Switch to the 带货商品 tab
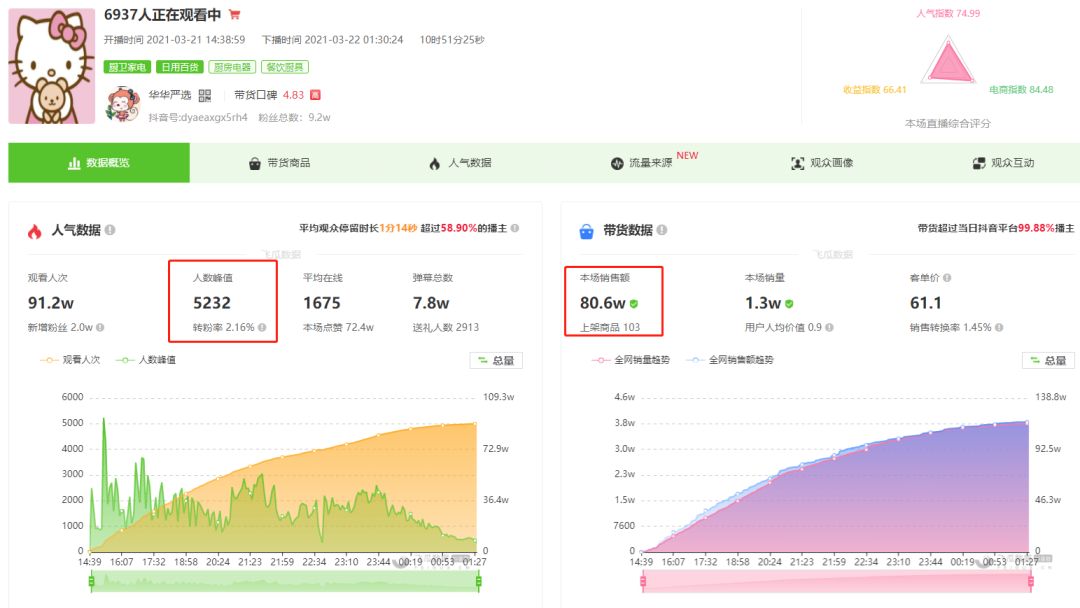This screenshot has width=1080, height=608. point(280,163)
